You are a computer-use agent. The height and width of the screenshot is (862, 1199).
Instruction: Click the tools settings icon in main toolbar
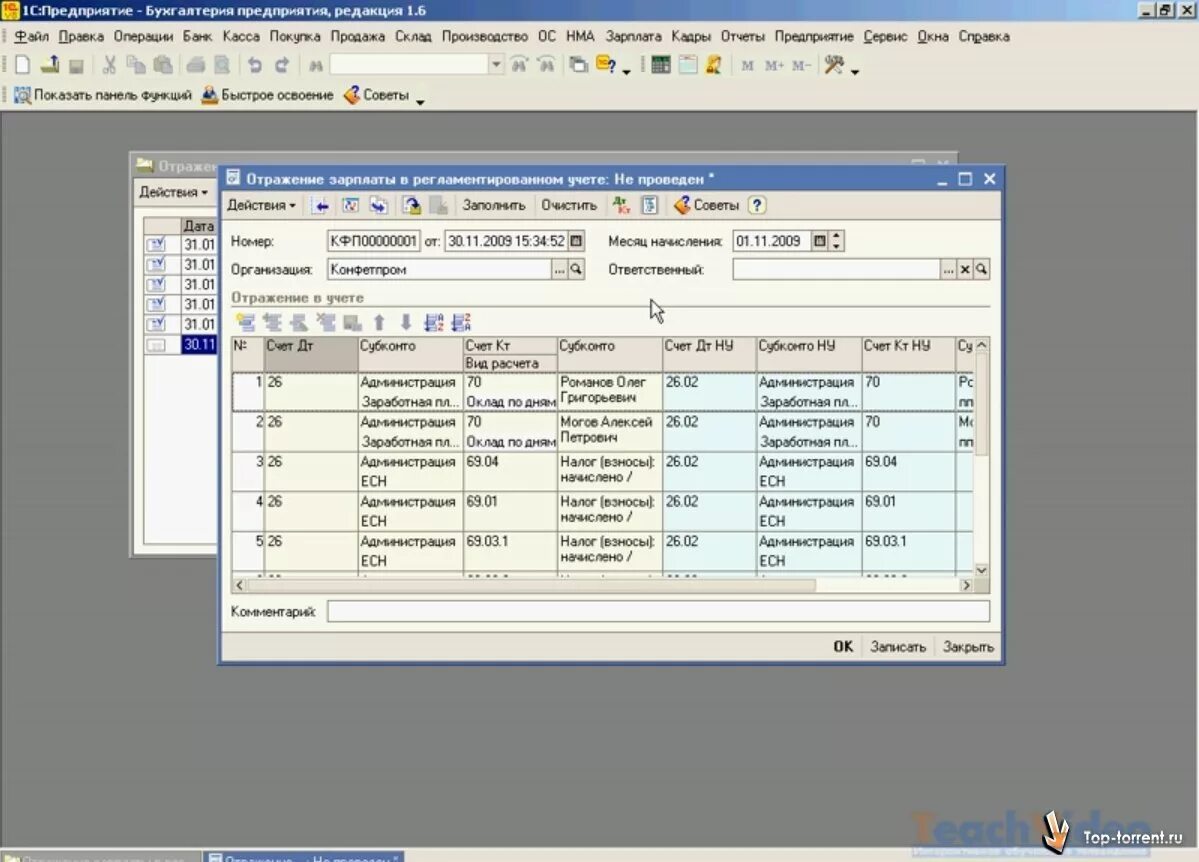[x=833, y=66]
